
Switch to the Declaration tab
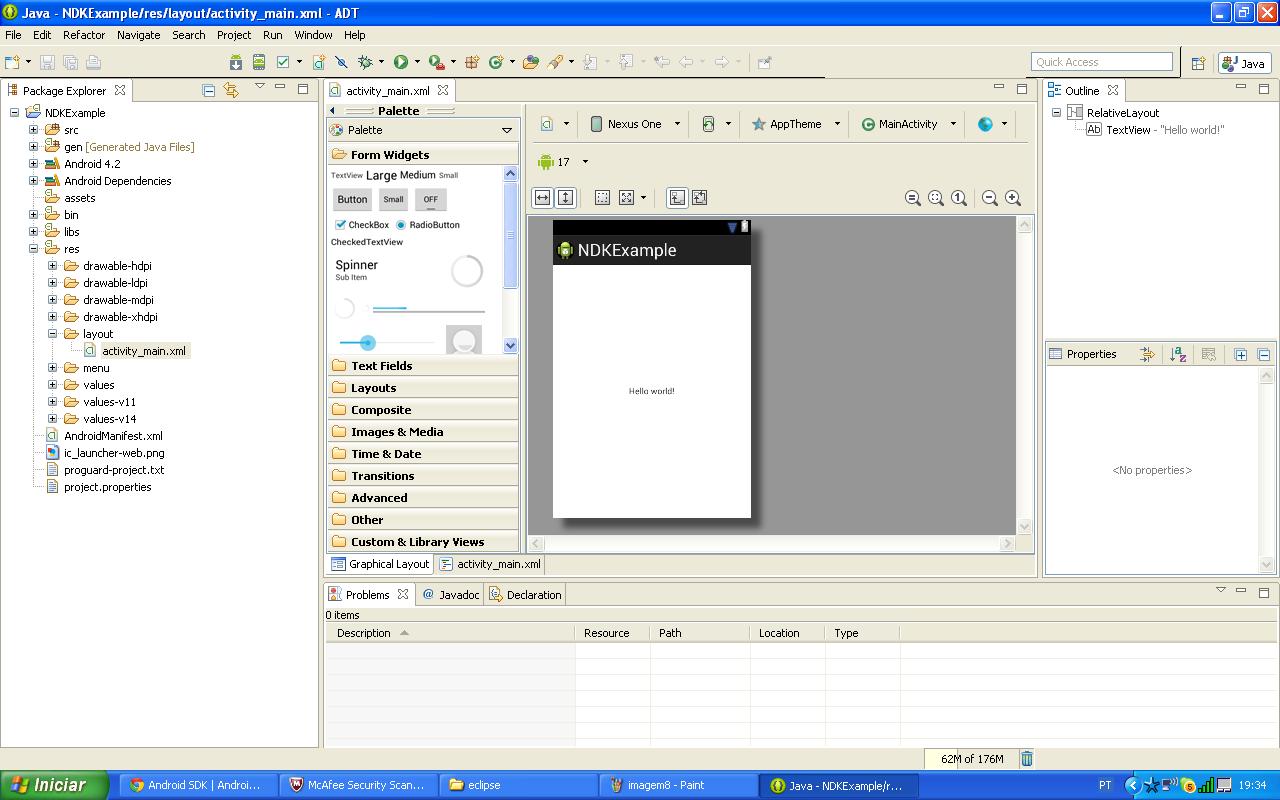[x=525, y=595]
